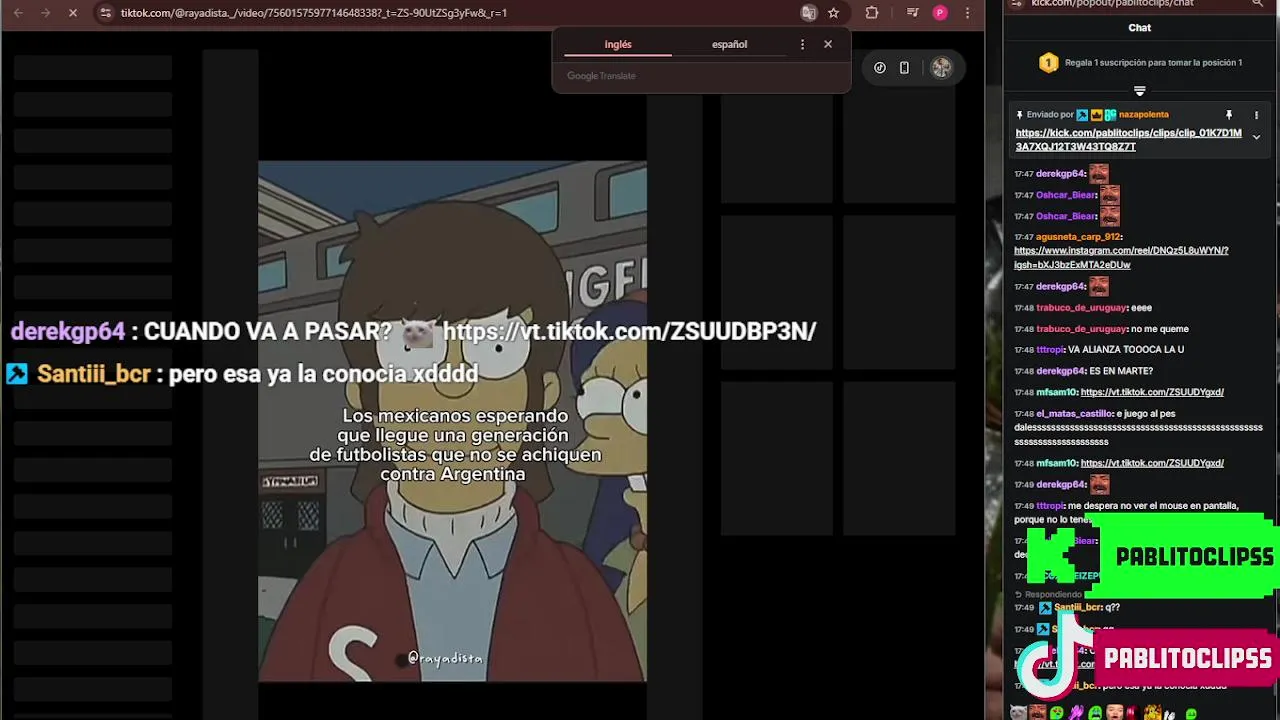
Task: Collapse the gift leaderboard with the arrow handle
Action: pos(1139,91)
